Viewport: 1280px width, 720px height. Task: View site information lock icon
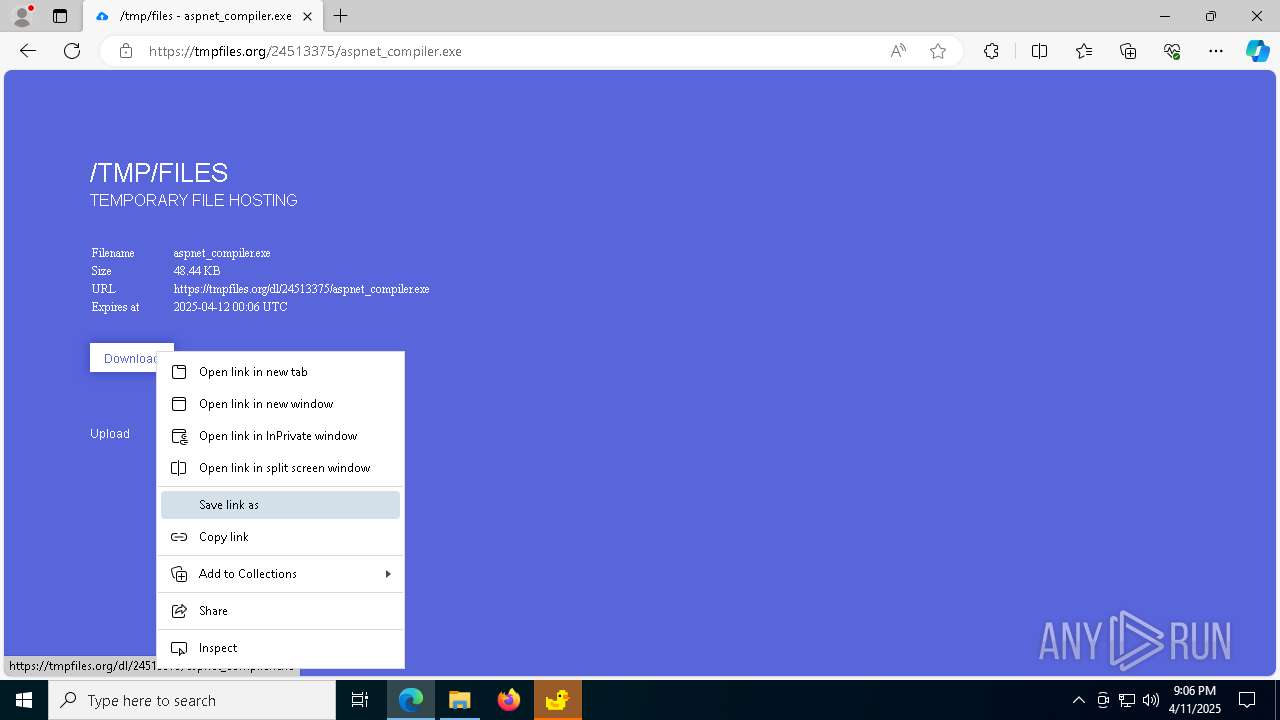[126, 51]
